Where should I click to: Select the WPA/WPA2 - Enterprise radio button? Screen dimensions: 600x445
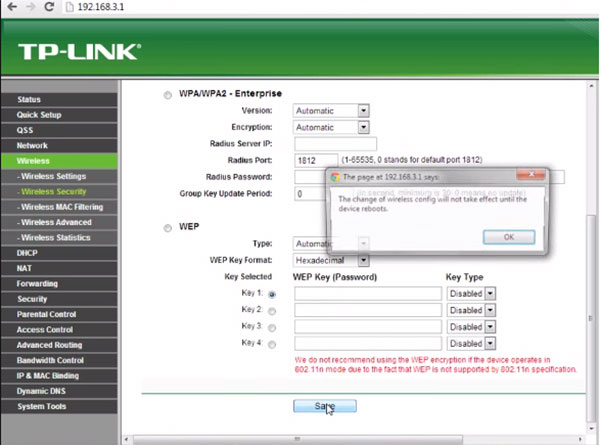(x=166, y=96)
